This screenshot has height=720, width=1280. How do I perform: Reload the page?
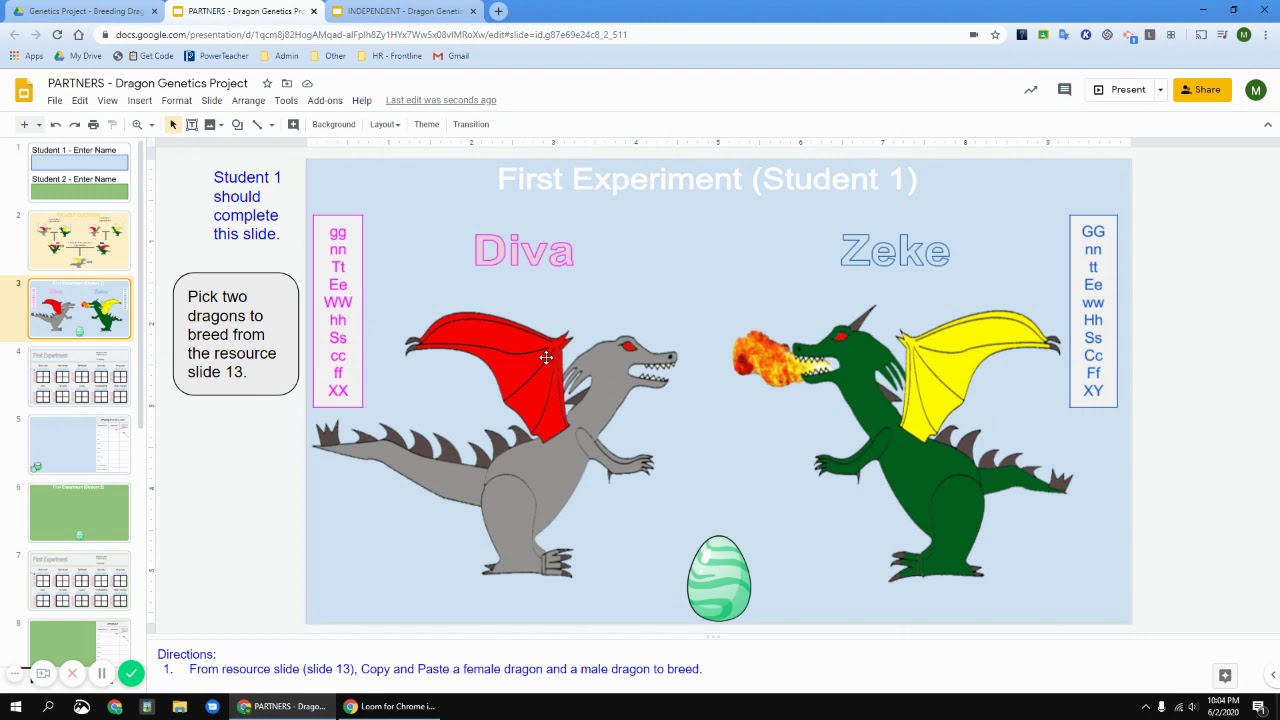[57, 34]
